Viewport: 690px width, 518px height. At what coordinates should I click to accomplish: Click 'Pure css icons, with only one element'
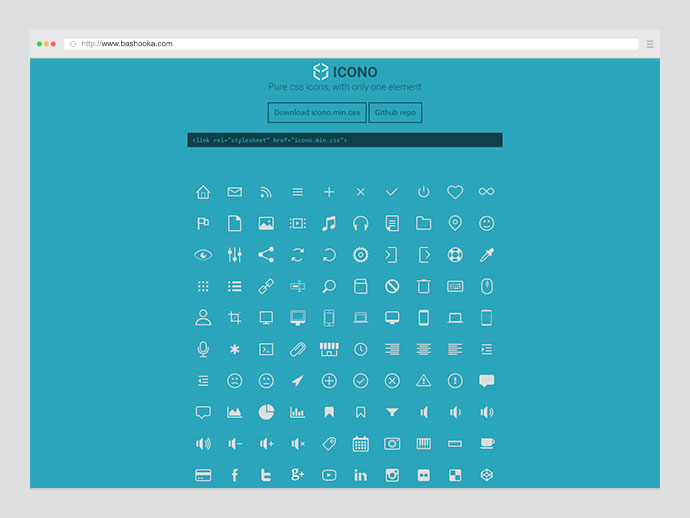click(x=345, y=87)
